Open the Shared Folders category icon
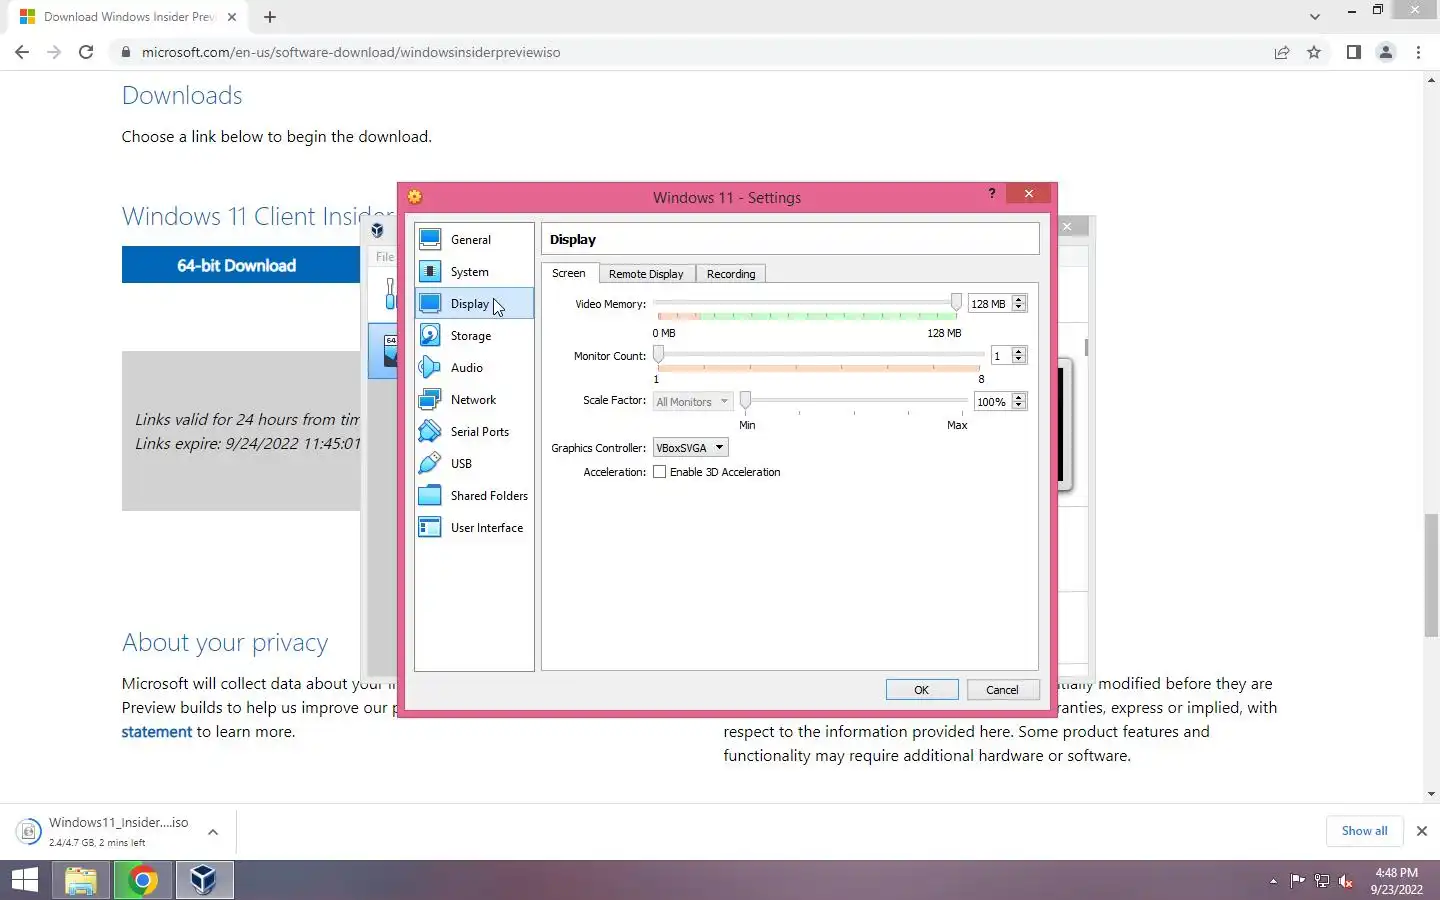The image size is (1440, 900). 430,495
